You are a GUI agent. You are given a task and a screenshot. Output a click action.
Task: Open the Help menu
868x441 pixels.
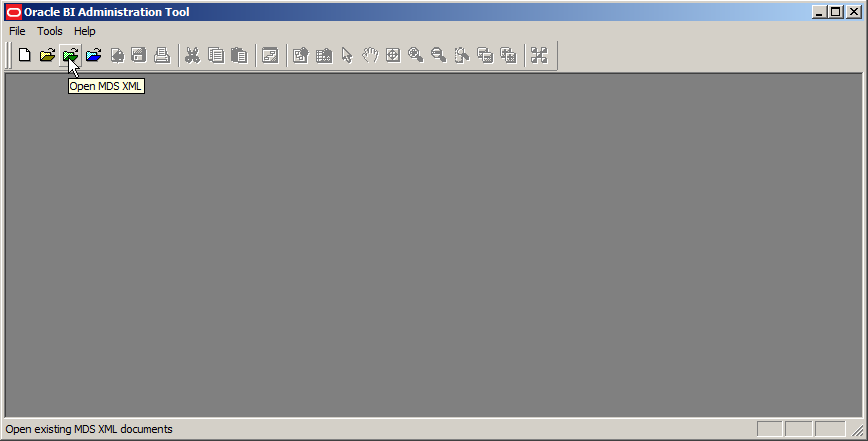coord(85,31)
